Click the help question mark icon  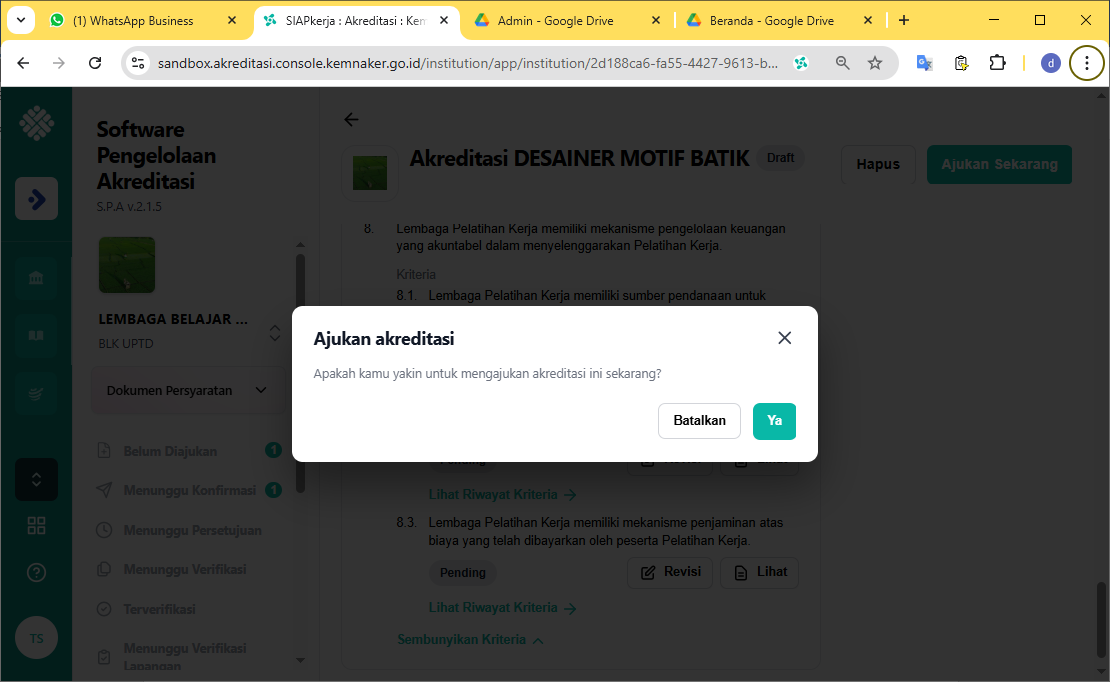tap(36, 573)
